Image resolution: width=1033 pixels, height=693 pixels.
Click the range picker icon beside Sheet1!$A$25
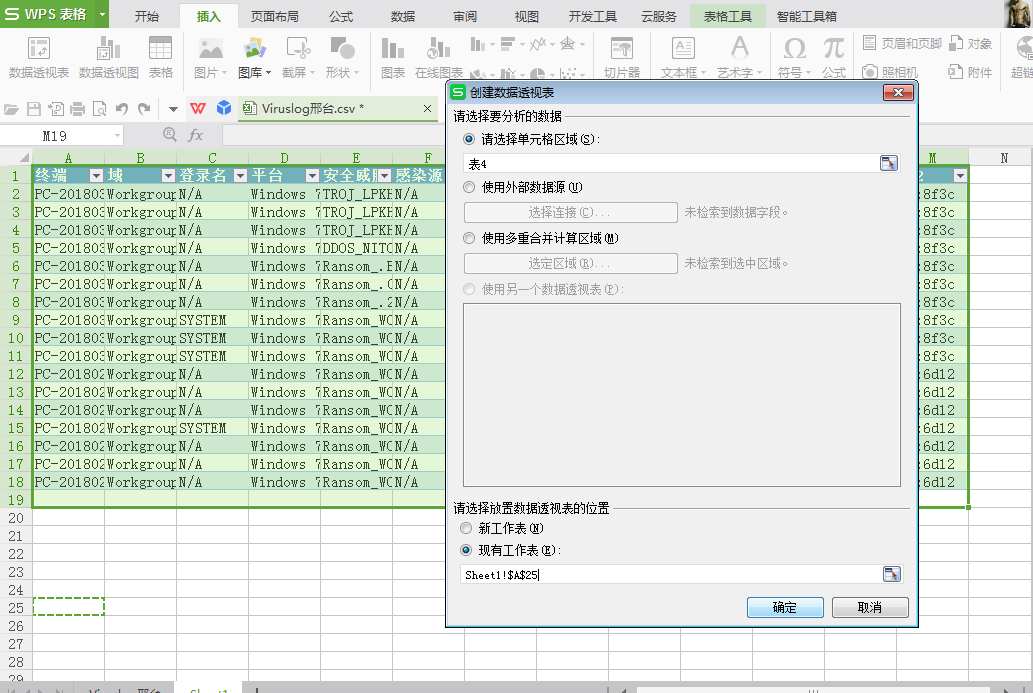(x=891, y=574)
